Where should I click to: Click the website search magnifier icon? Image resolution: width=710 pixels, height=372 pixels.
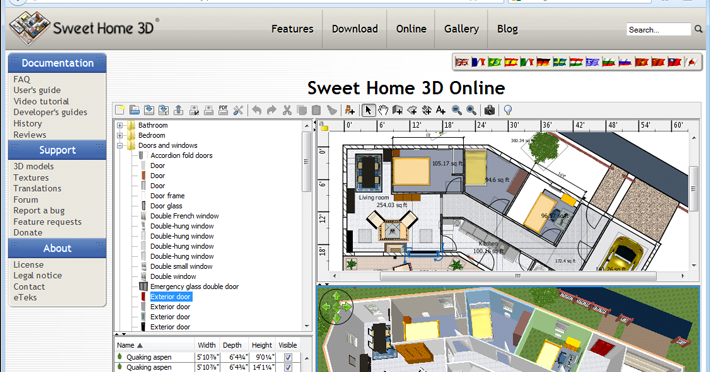point(699,29)
